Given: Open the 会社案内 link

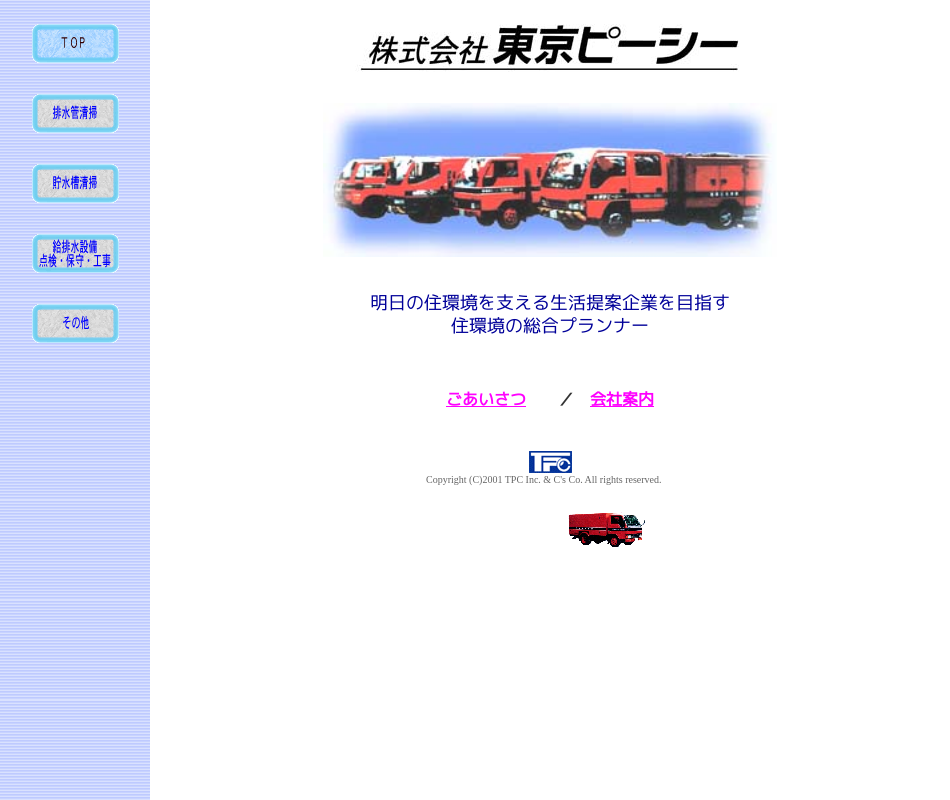Looking at the screenshot, I should (x=622, y=399).
